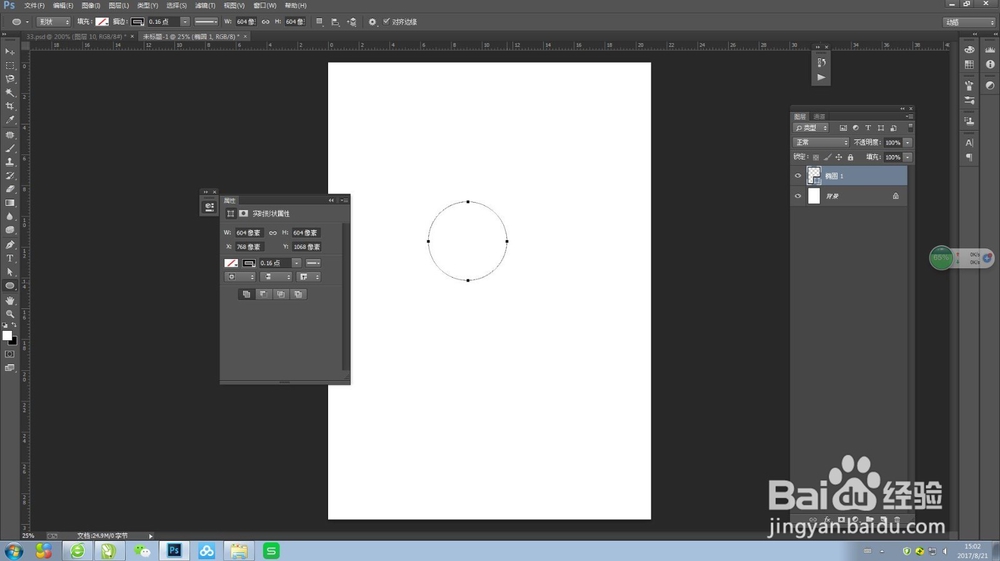Screen dimensions: 1000x561
Task: Select the Gradient tool
Action: pyautogui.click(x=10, y=203)
